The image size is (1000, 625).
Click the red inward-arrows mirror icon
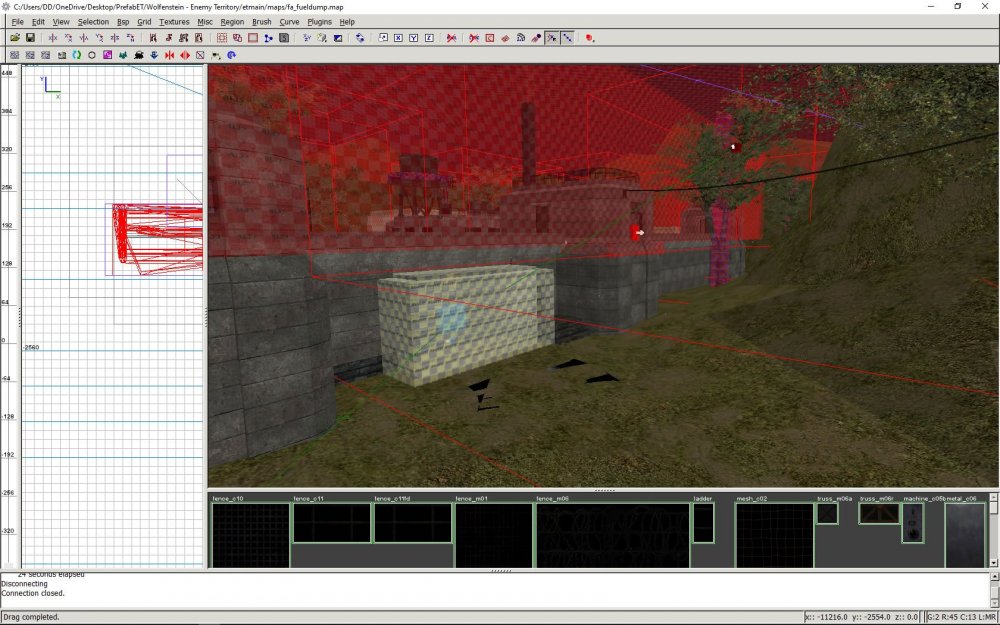(169, 55)
